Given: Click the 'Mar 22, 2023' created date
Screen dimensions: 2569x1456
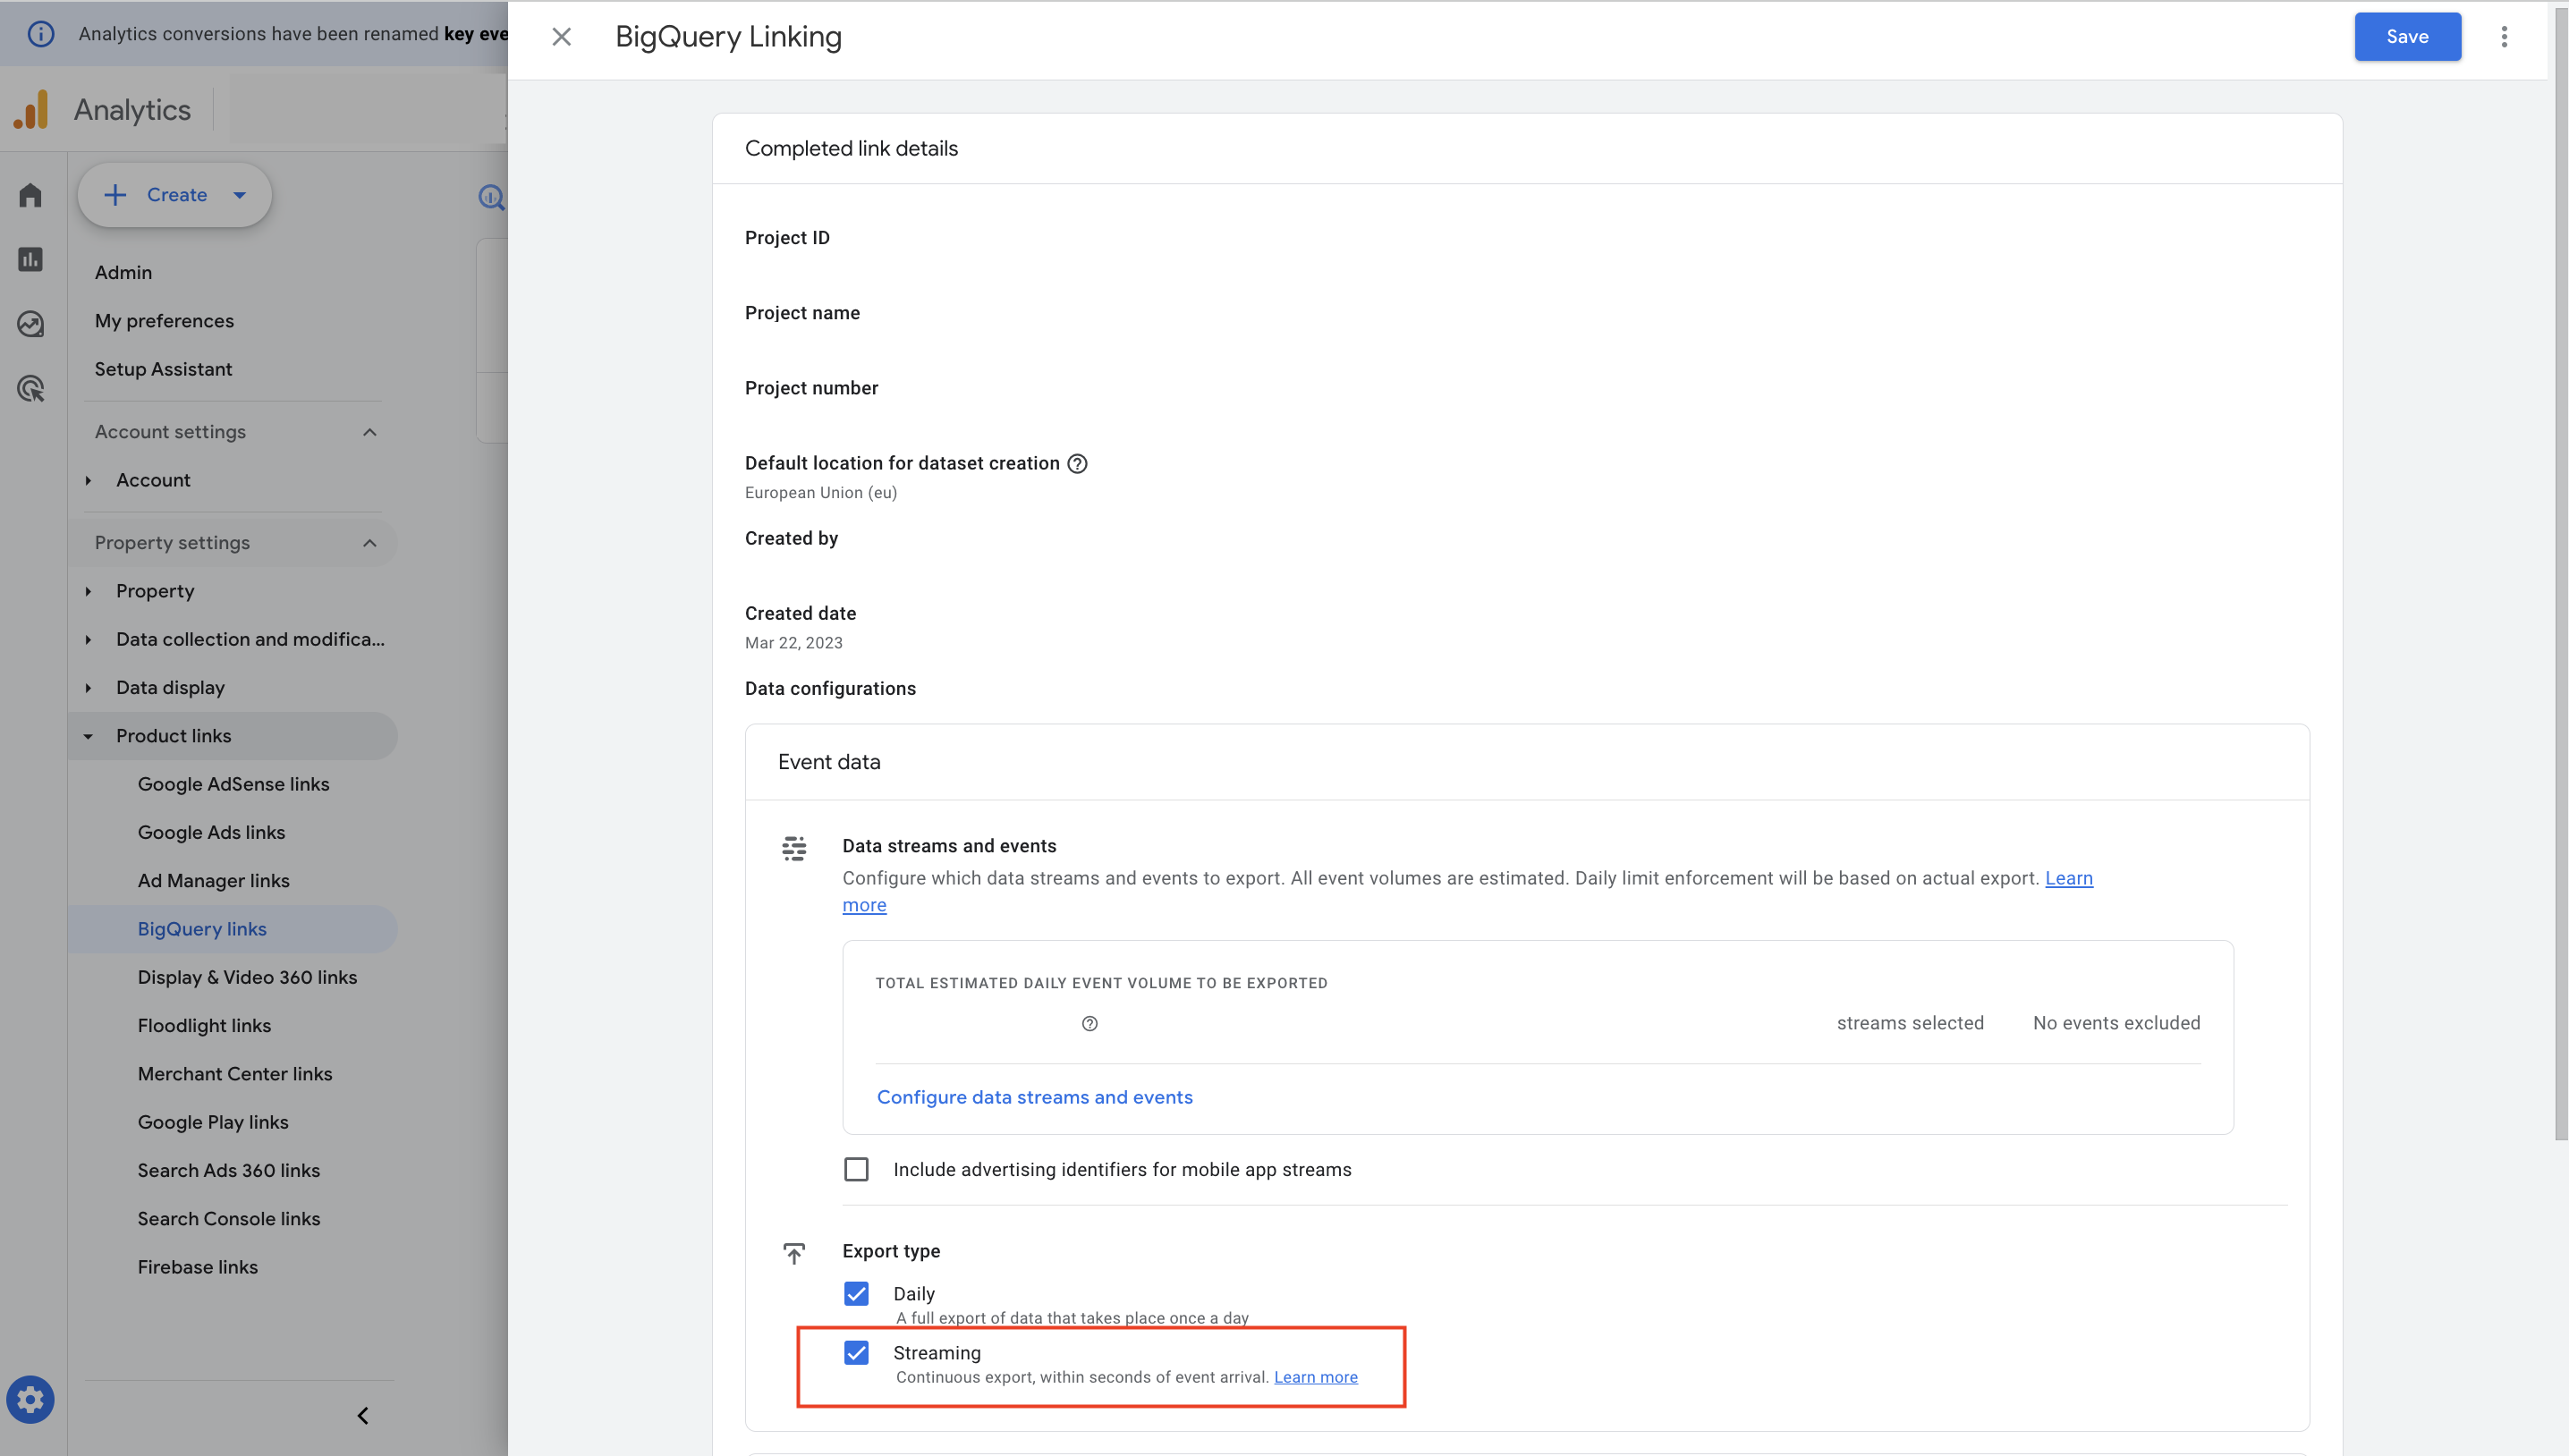Looking at the screenshot, I should click(793, 643).
